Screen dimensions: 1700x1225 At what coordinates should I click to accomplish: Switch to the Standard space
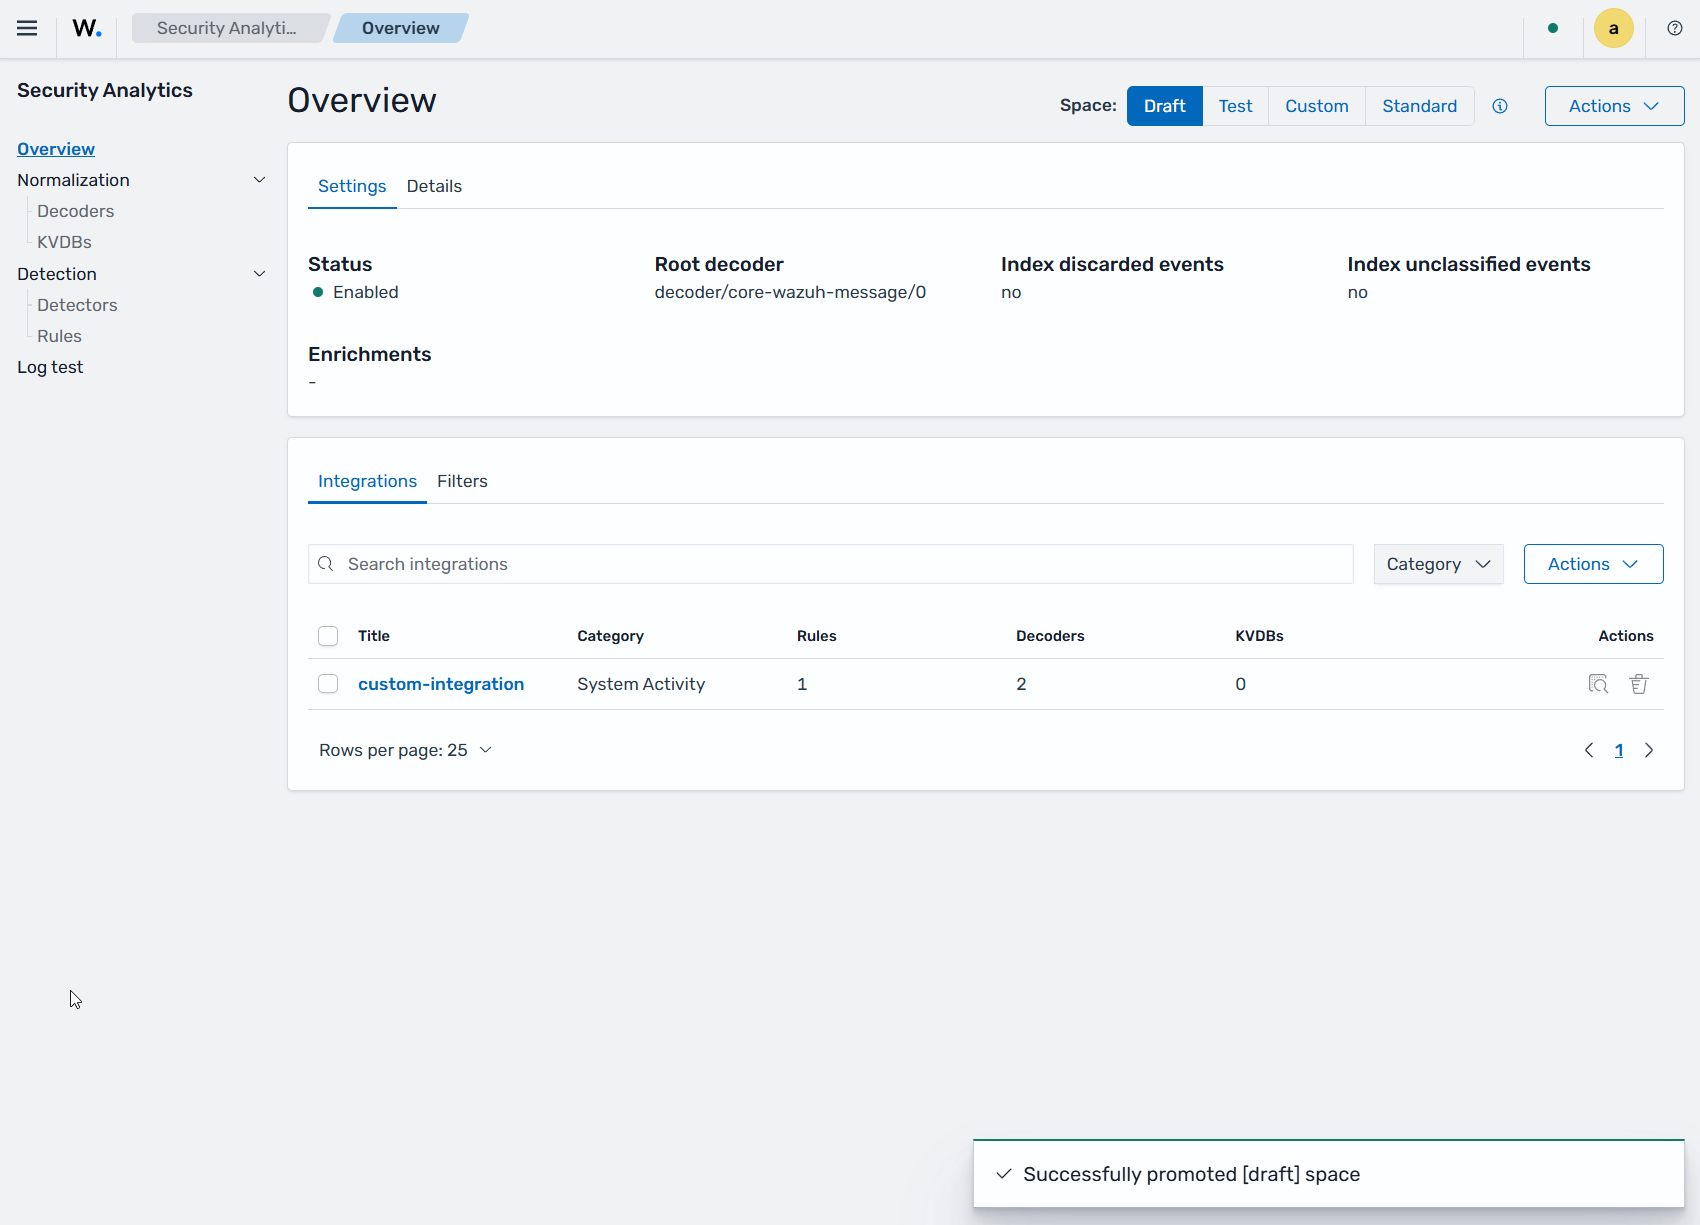point(1420,106)
